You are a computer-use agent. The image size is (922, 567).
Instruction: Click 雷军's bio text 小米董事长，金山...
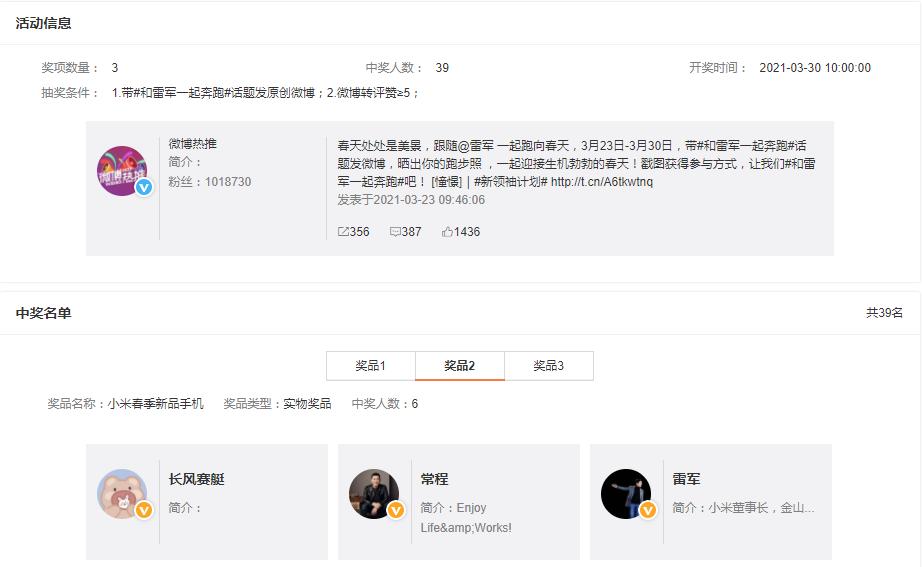click(761, 508)
